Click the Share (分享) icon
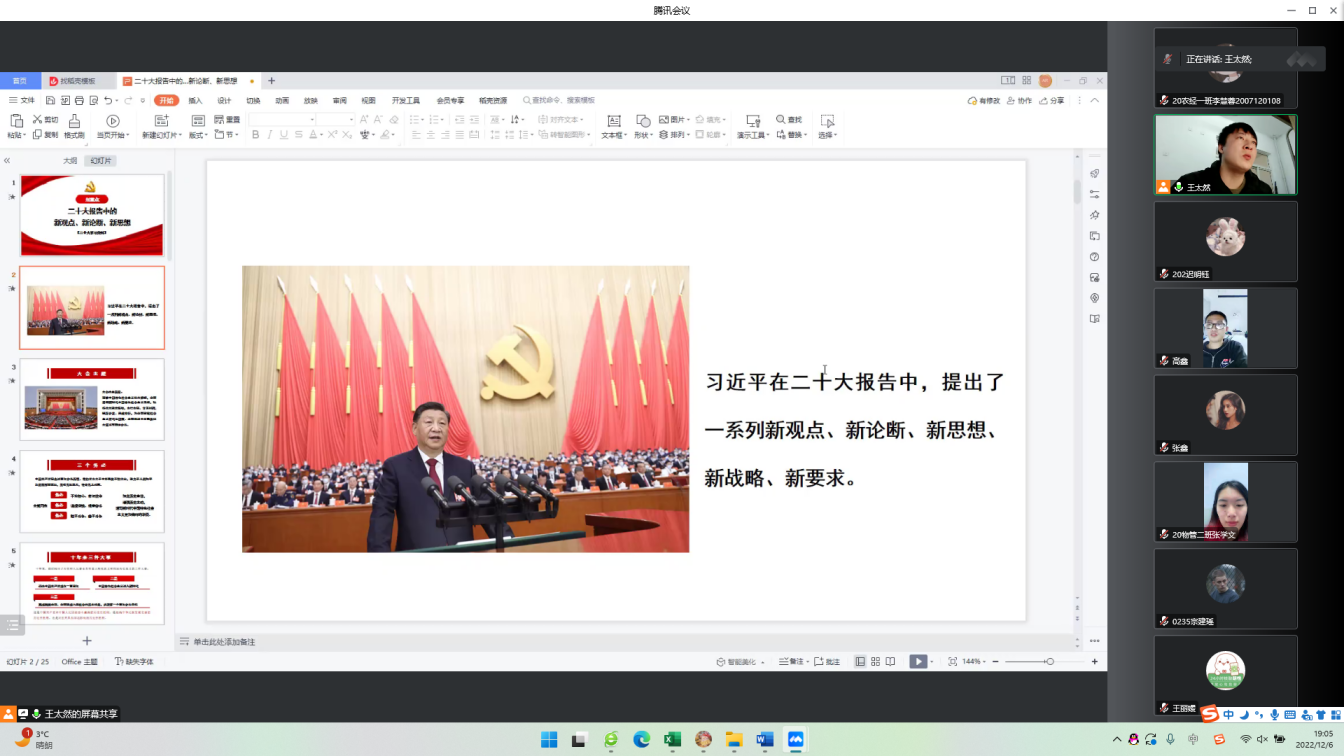 1052,101
